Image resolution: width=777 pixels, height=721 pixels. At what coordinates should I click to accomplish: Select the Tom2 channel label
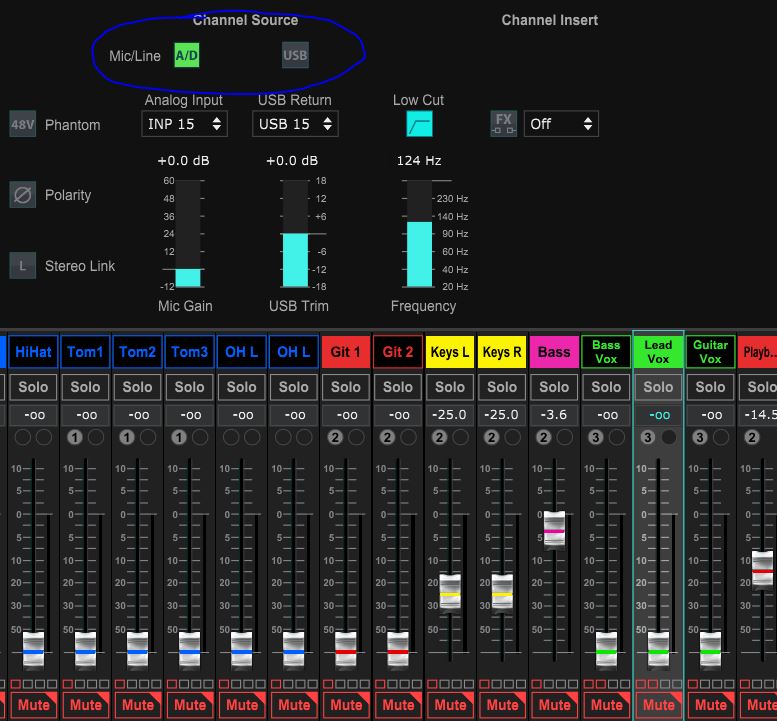(x=137, y=352)
